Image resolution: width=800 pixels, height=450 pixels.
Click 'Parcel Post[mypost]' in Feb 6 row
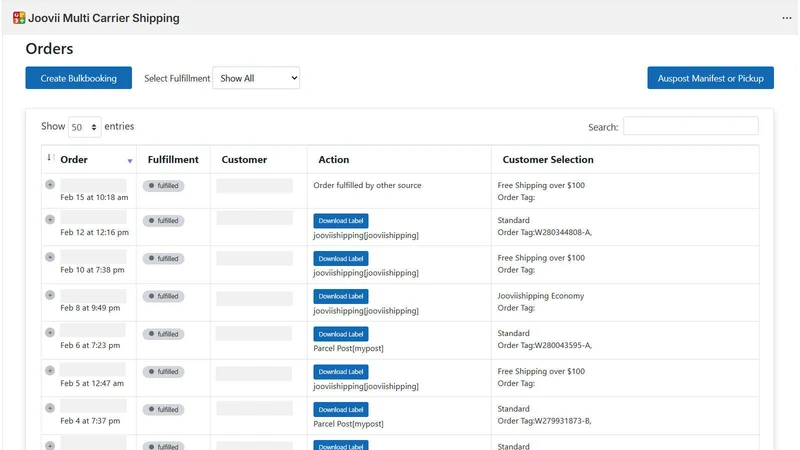click(x=348, y=348)
